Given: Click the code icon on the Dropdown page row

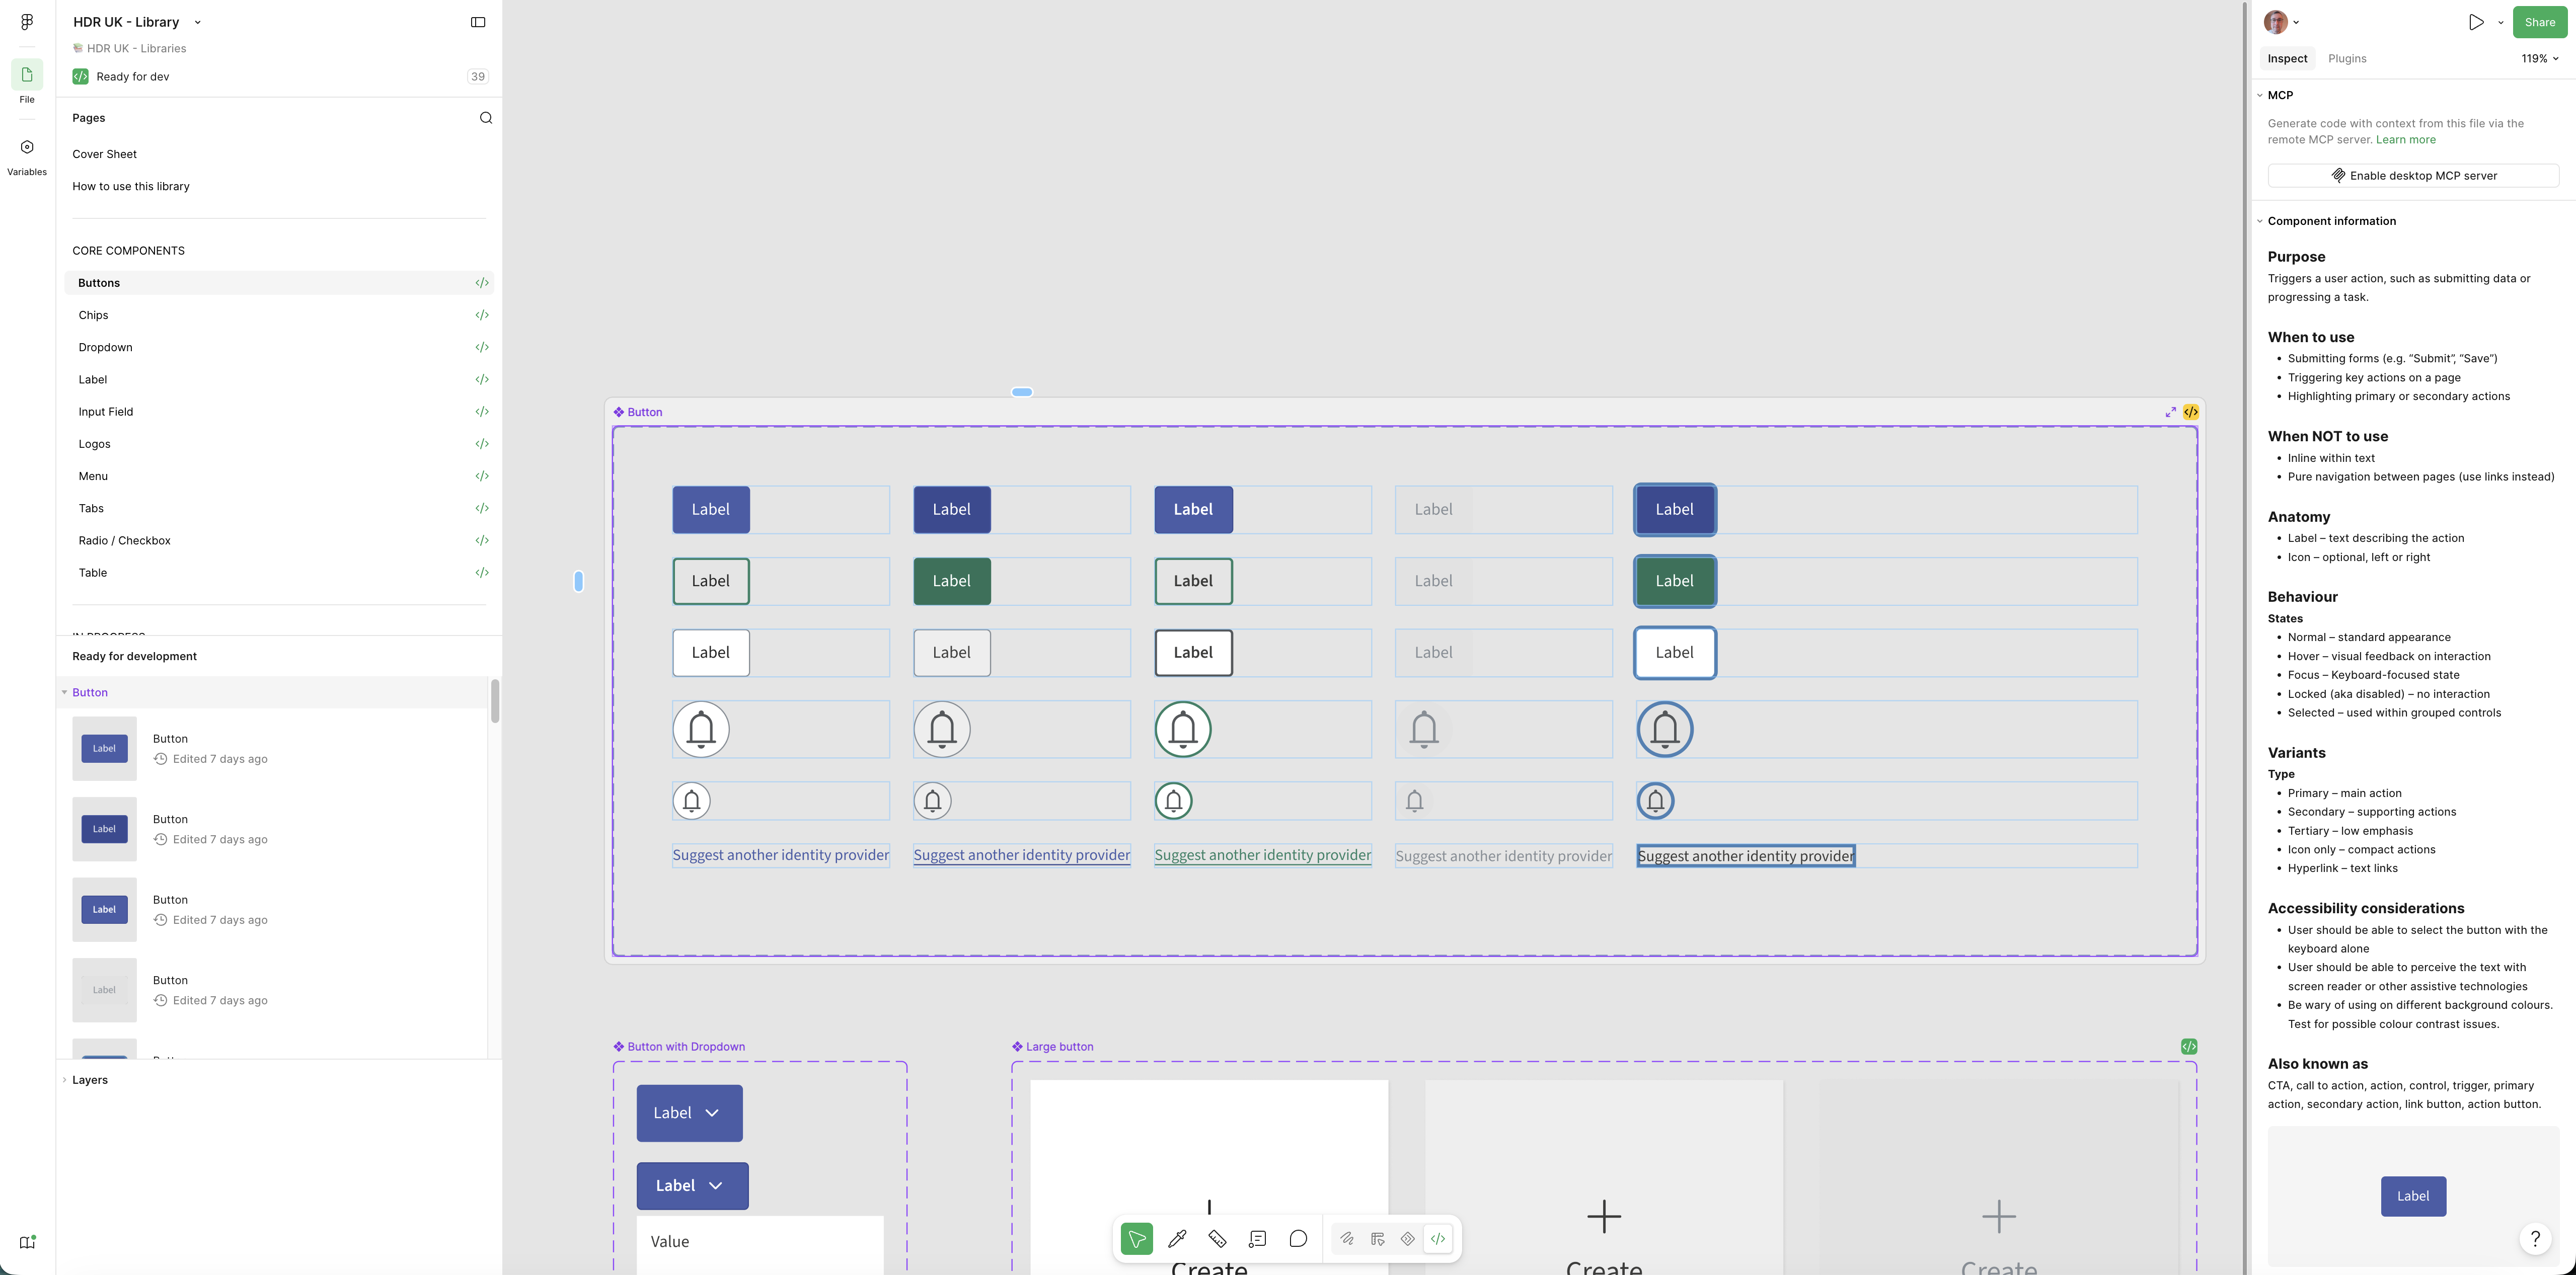Looking at the screenshot, I should pos(482,347).
